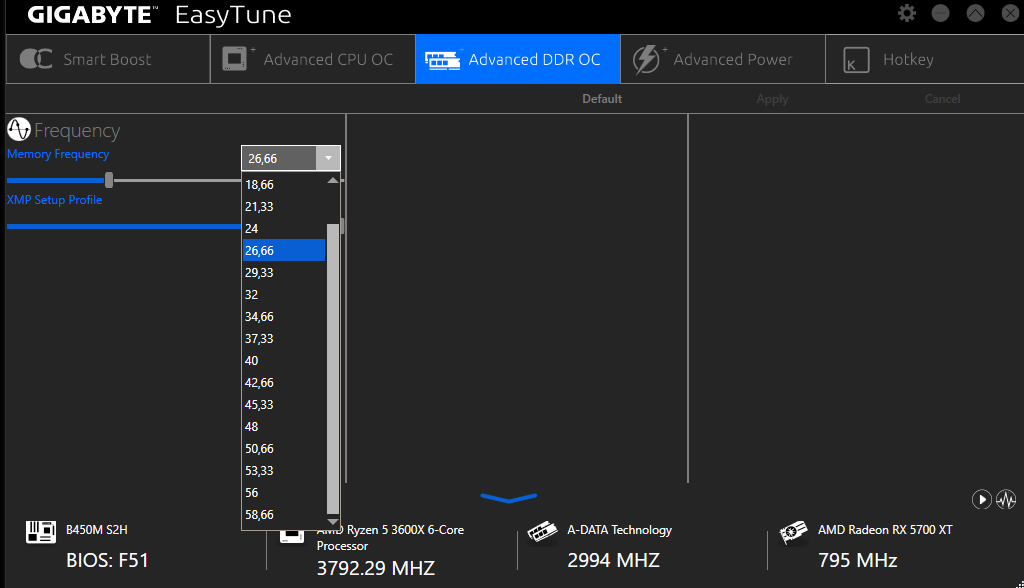Select 50,66 in the frequency list
This screenshot has width=1024, height=588.
pyautogui.click(x=284, y=449)
